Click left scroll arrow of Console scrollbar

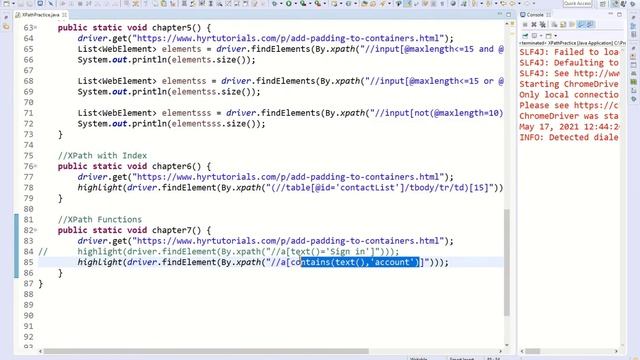[522, 351]
